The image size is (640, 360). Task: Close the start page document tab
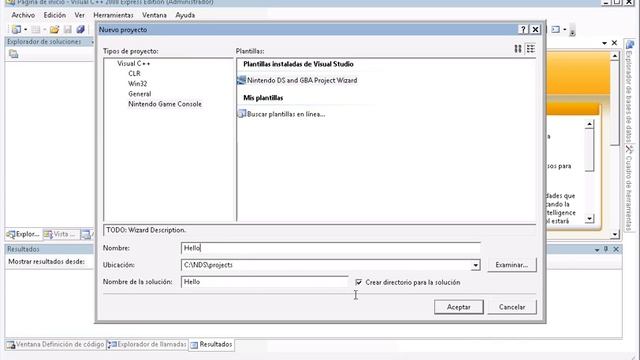pos(614,43)
